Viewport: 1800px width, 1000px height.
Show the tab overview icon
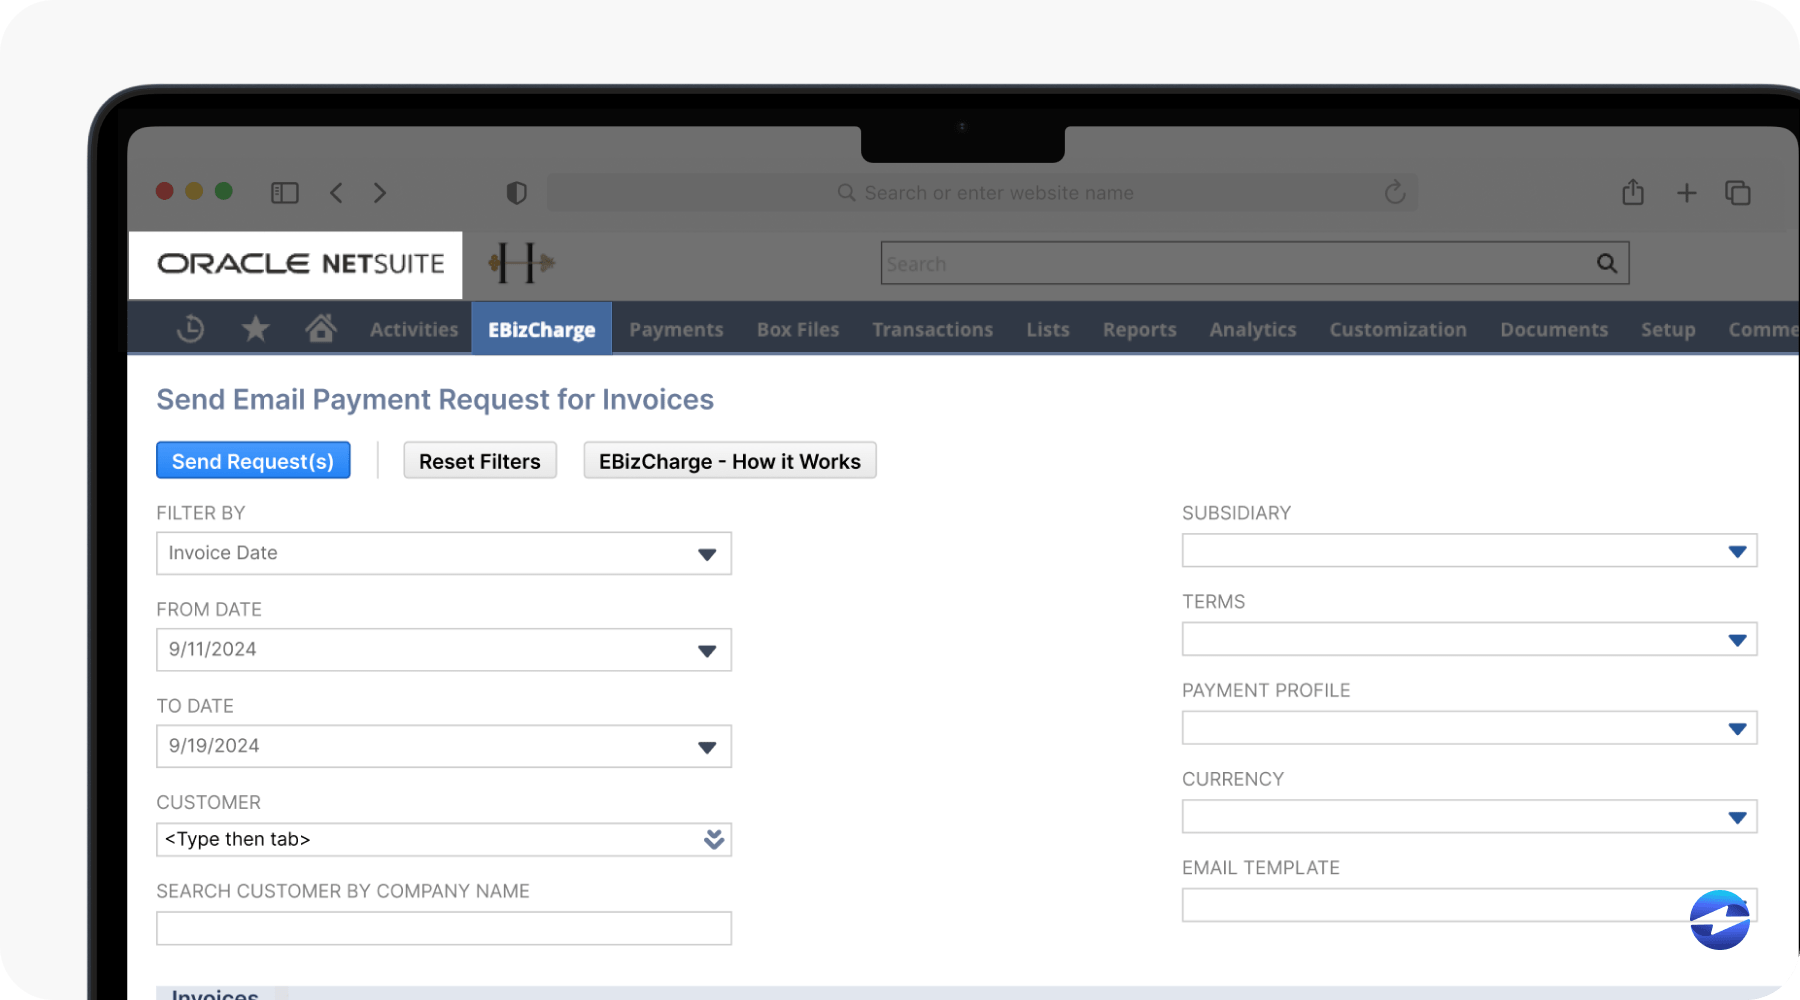click(1738, 192)
